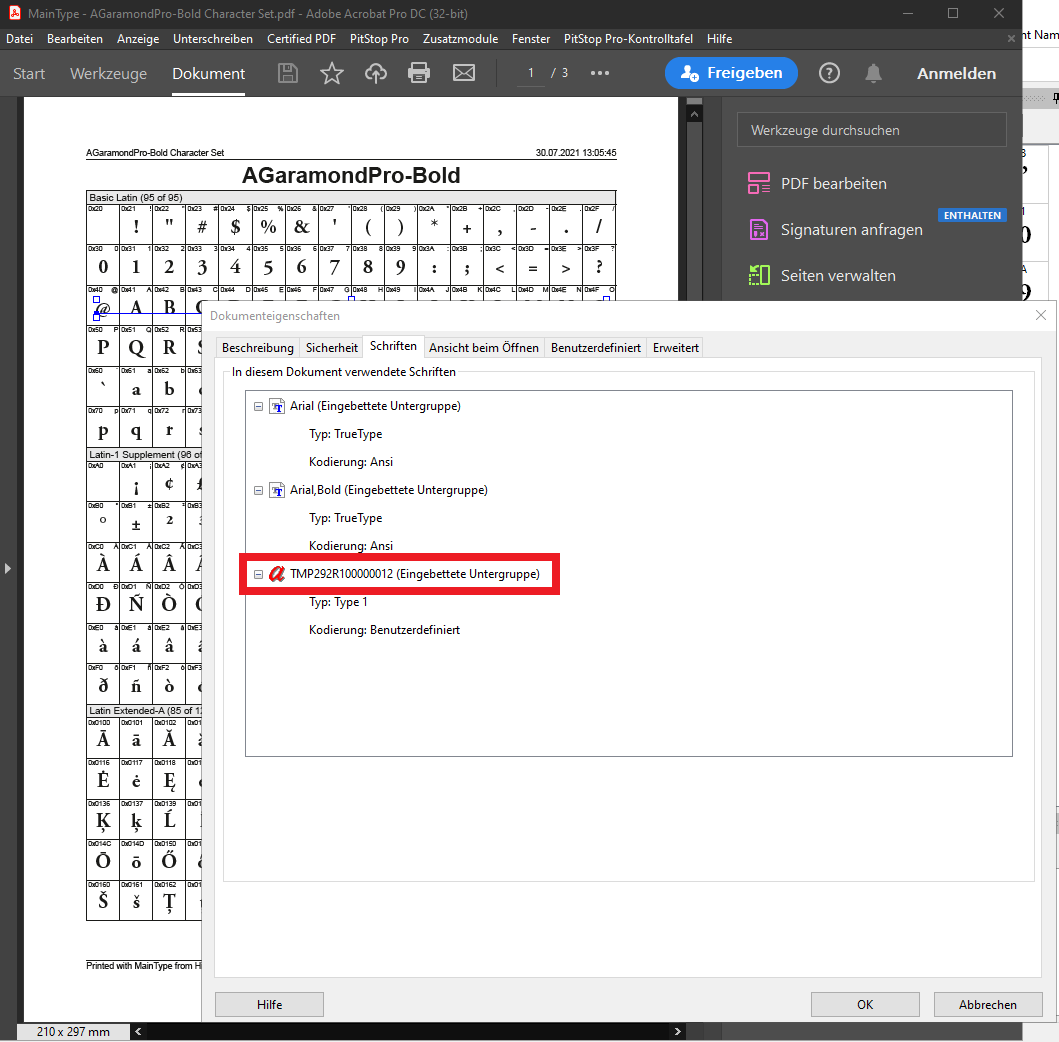Open the Hilfe menu
Screen dimensions: 1059x1042
point(719,39)
